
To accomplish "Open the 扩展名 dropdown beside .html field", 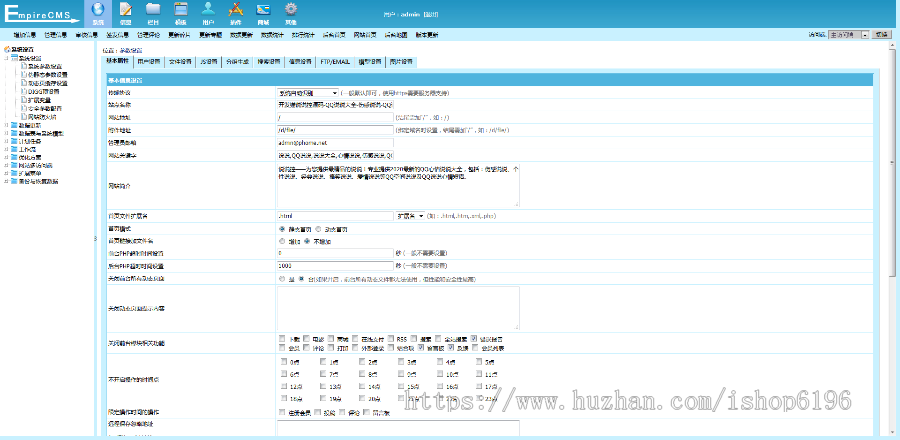I will tap(410, 216).
